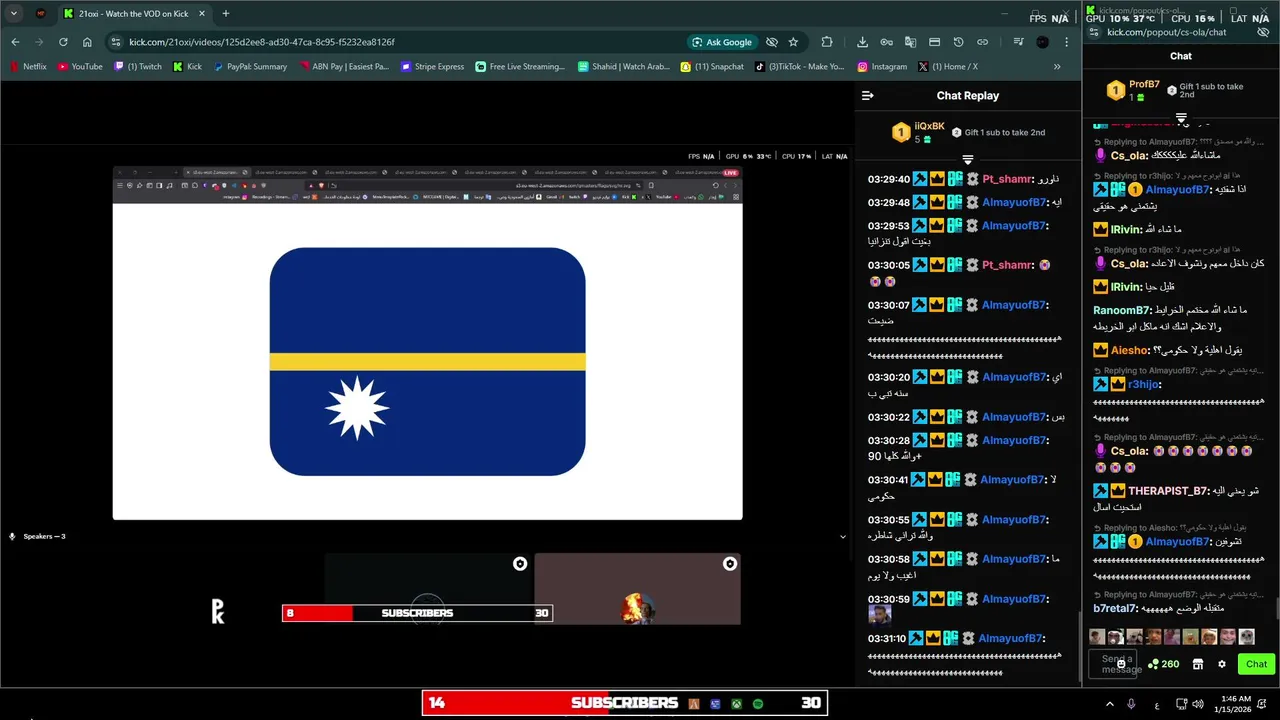Viewport: 1280px width, 720px height.
Task: Open a new browser tab
Action: (225, 14)
